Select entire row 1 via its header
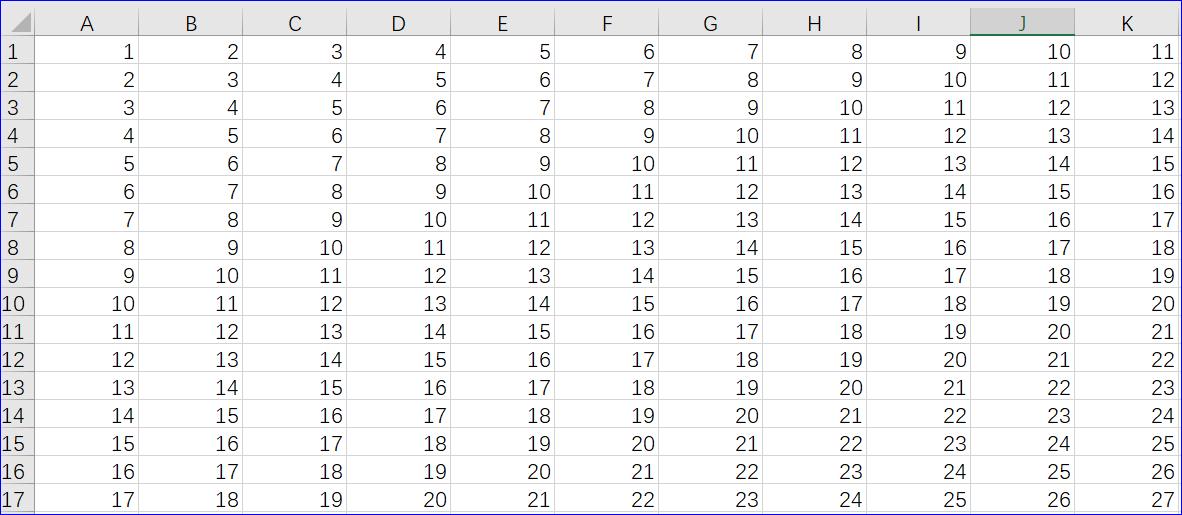 (x=16, y=51)
